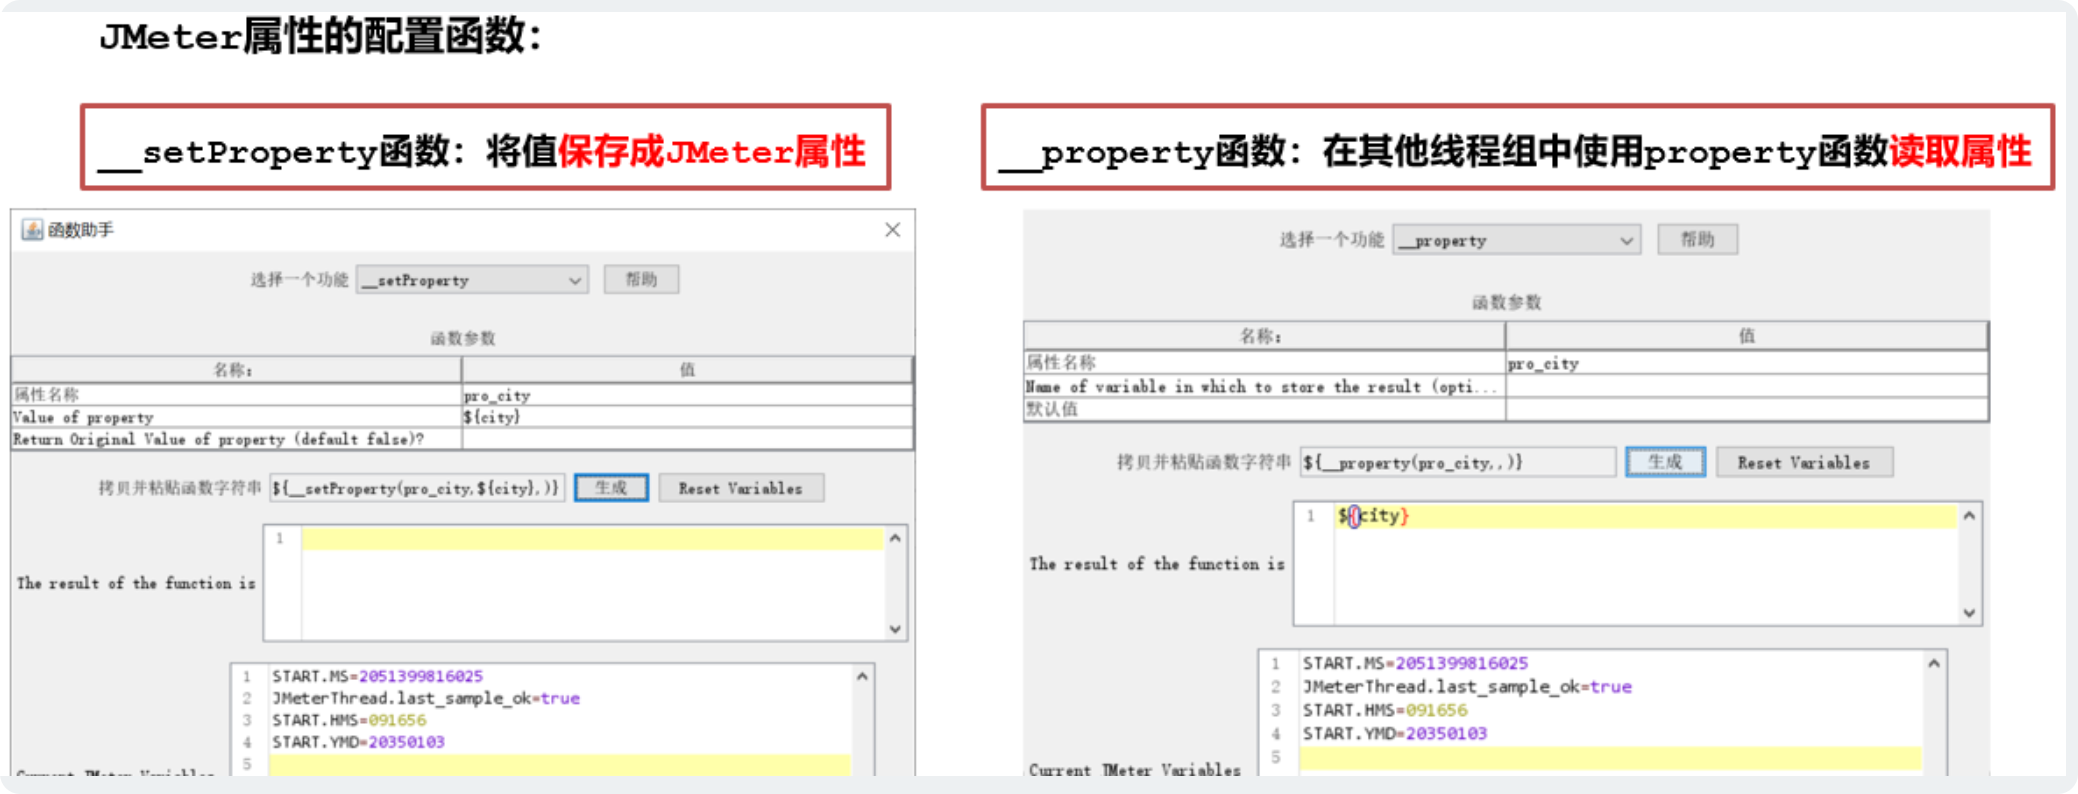The height and width of the screenshot is (794, 2078).
Task: Select JMeterThread.last_sample_ok=true in right list
Action: 1466,687
